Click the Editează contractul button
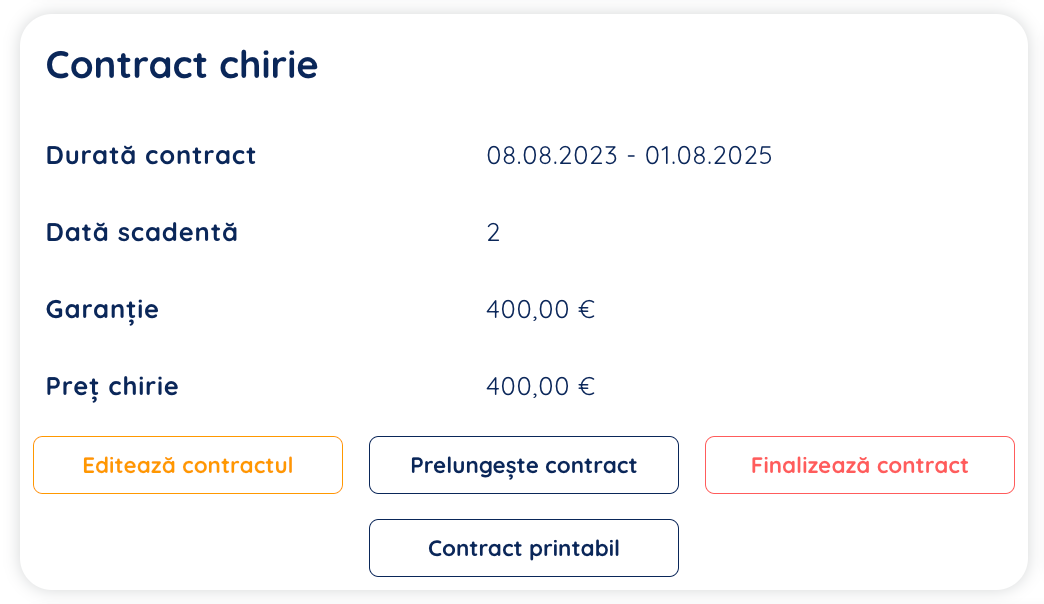 188,465
